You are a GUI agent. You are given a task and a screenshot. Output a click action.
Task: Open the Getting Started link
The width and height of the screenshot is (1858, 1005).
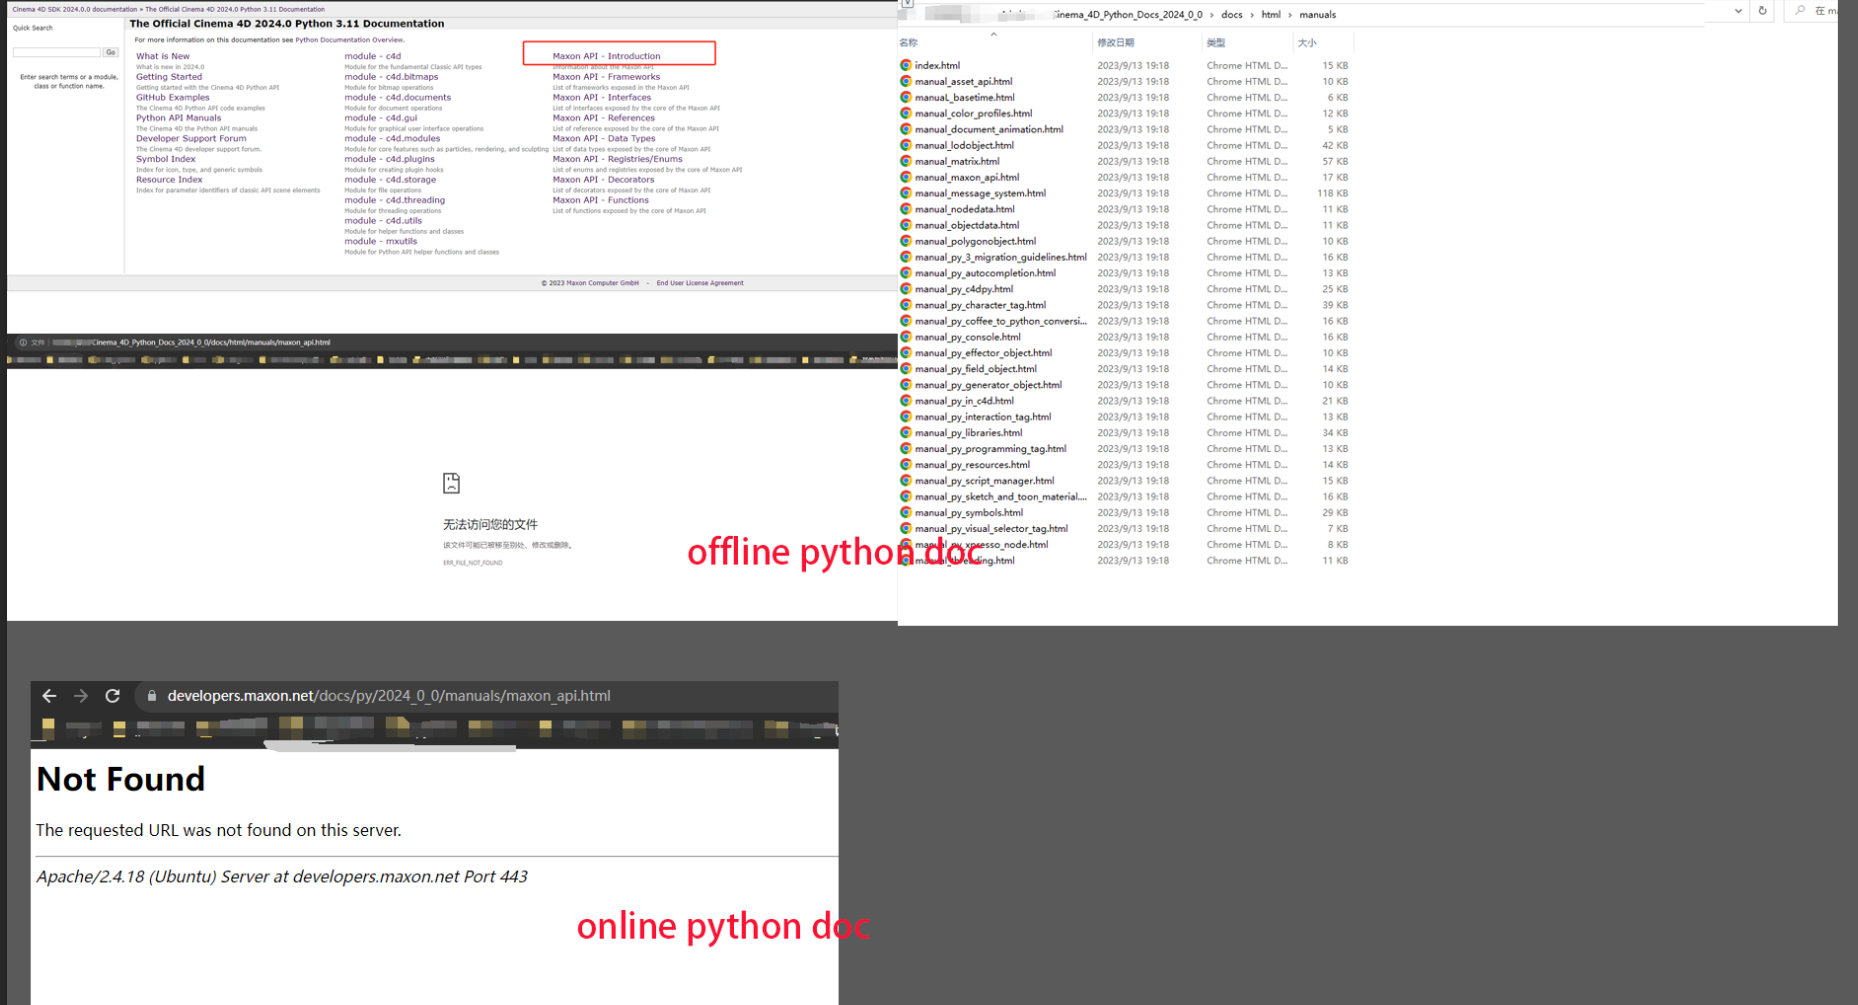[x=169, y=77]
